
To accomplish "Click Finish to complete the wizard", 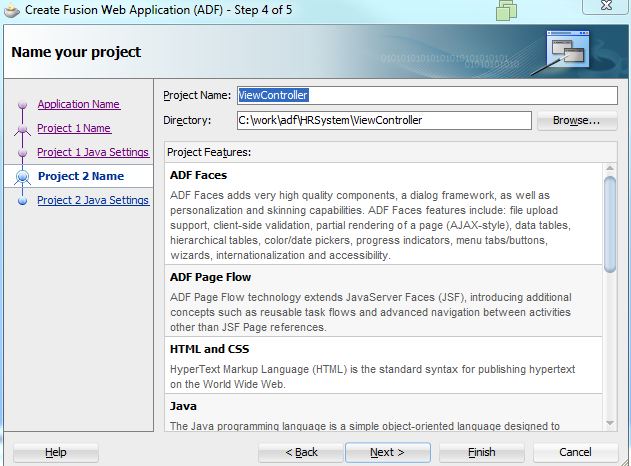I will (482, 452).
